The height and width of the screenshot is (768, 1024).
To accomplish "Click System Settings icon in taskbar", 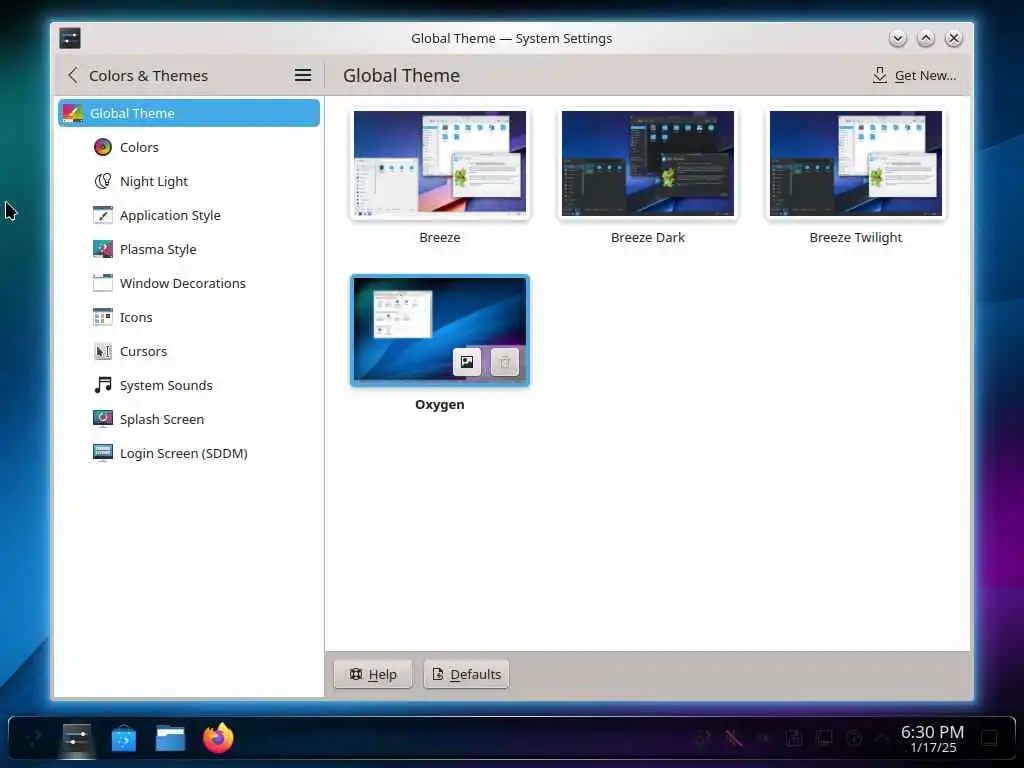I will click(76, 739).
